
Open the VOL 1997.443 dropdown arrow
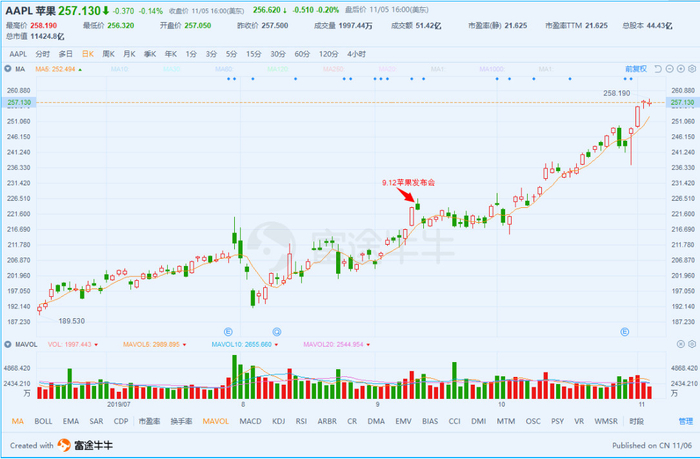[96, 345]
